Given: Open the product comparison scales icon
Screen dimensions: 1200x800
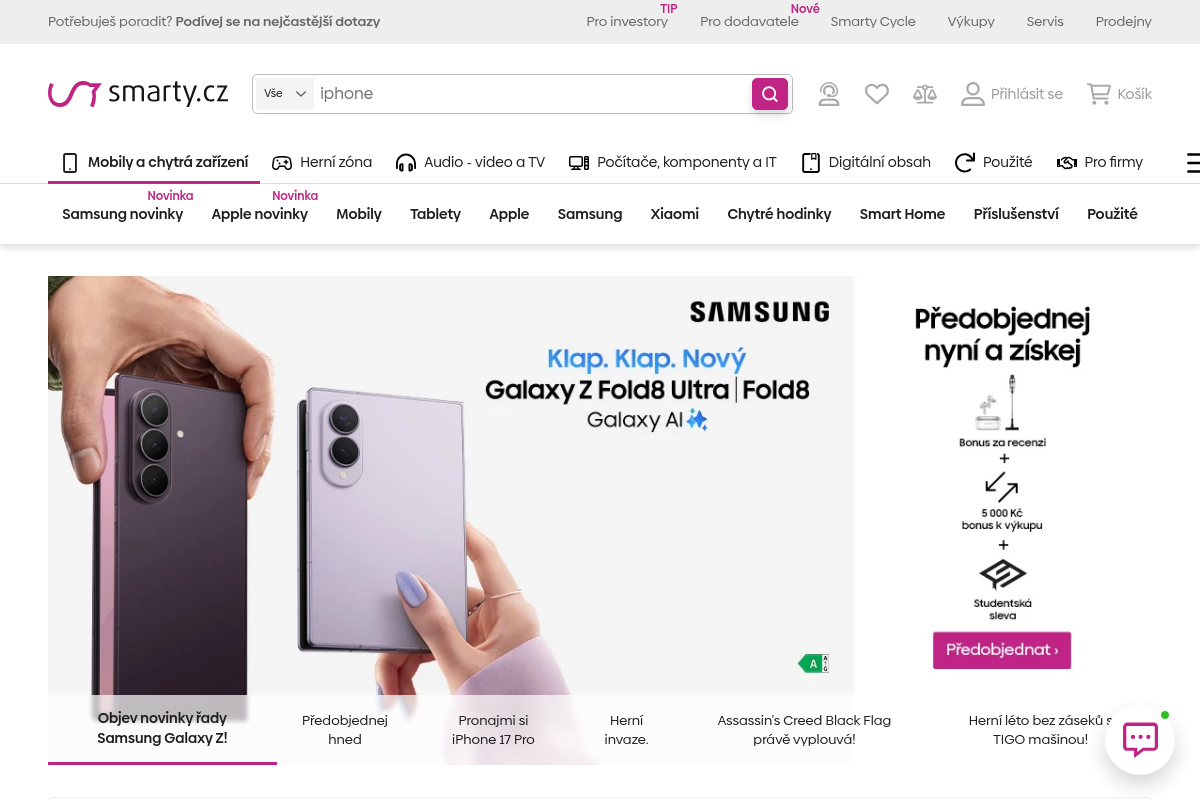Looking at the screenshot, I should 925,94.
